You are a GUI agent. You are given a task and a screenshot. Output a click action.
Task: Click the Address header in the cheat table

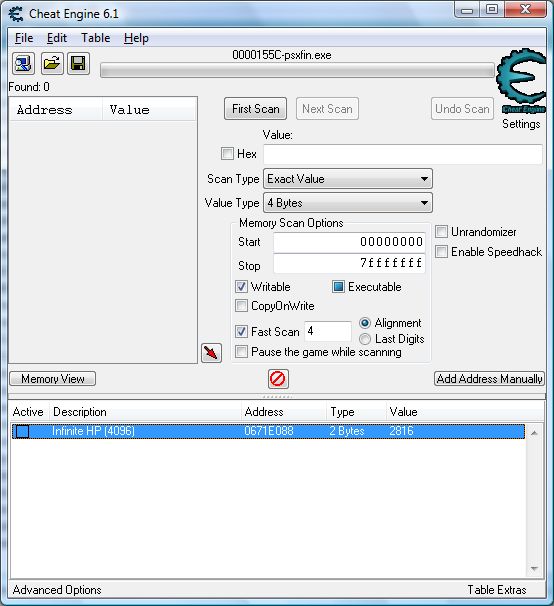point(284,412)
